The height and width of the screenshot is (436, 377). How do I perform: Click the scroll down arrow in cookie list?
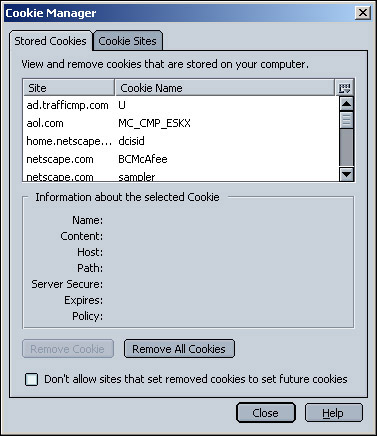pos(346,174)
